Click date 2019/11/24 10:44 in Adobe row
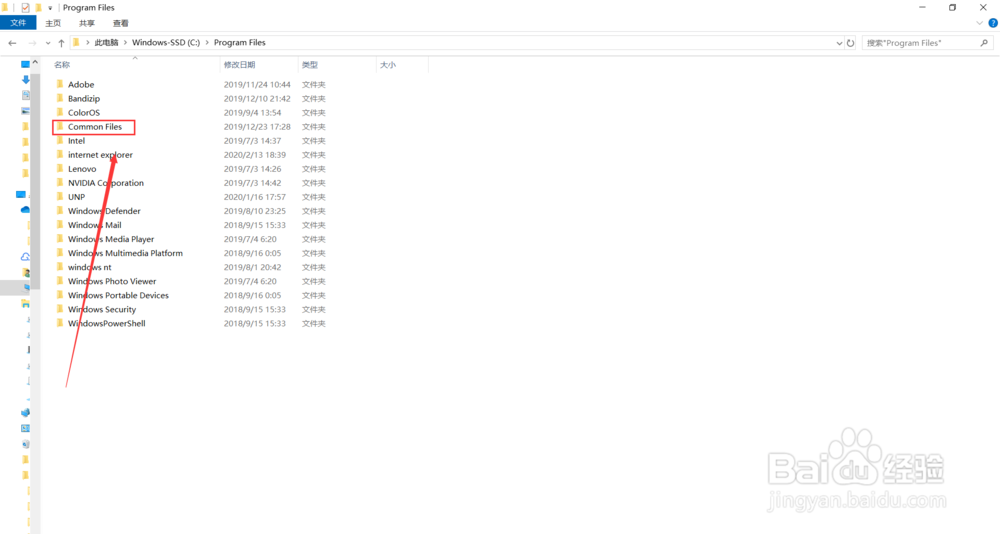Image resolution: width=1000 pixels, height=534 pixels. [x=257, y=84]
